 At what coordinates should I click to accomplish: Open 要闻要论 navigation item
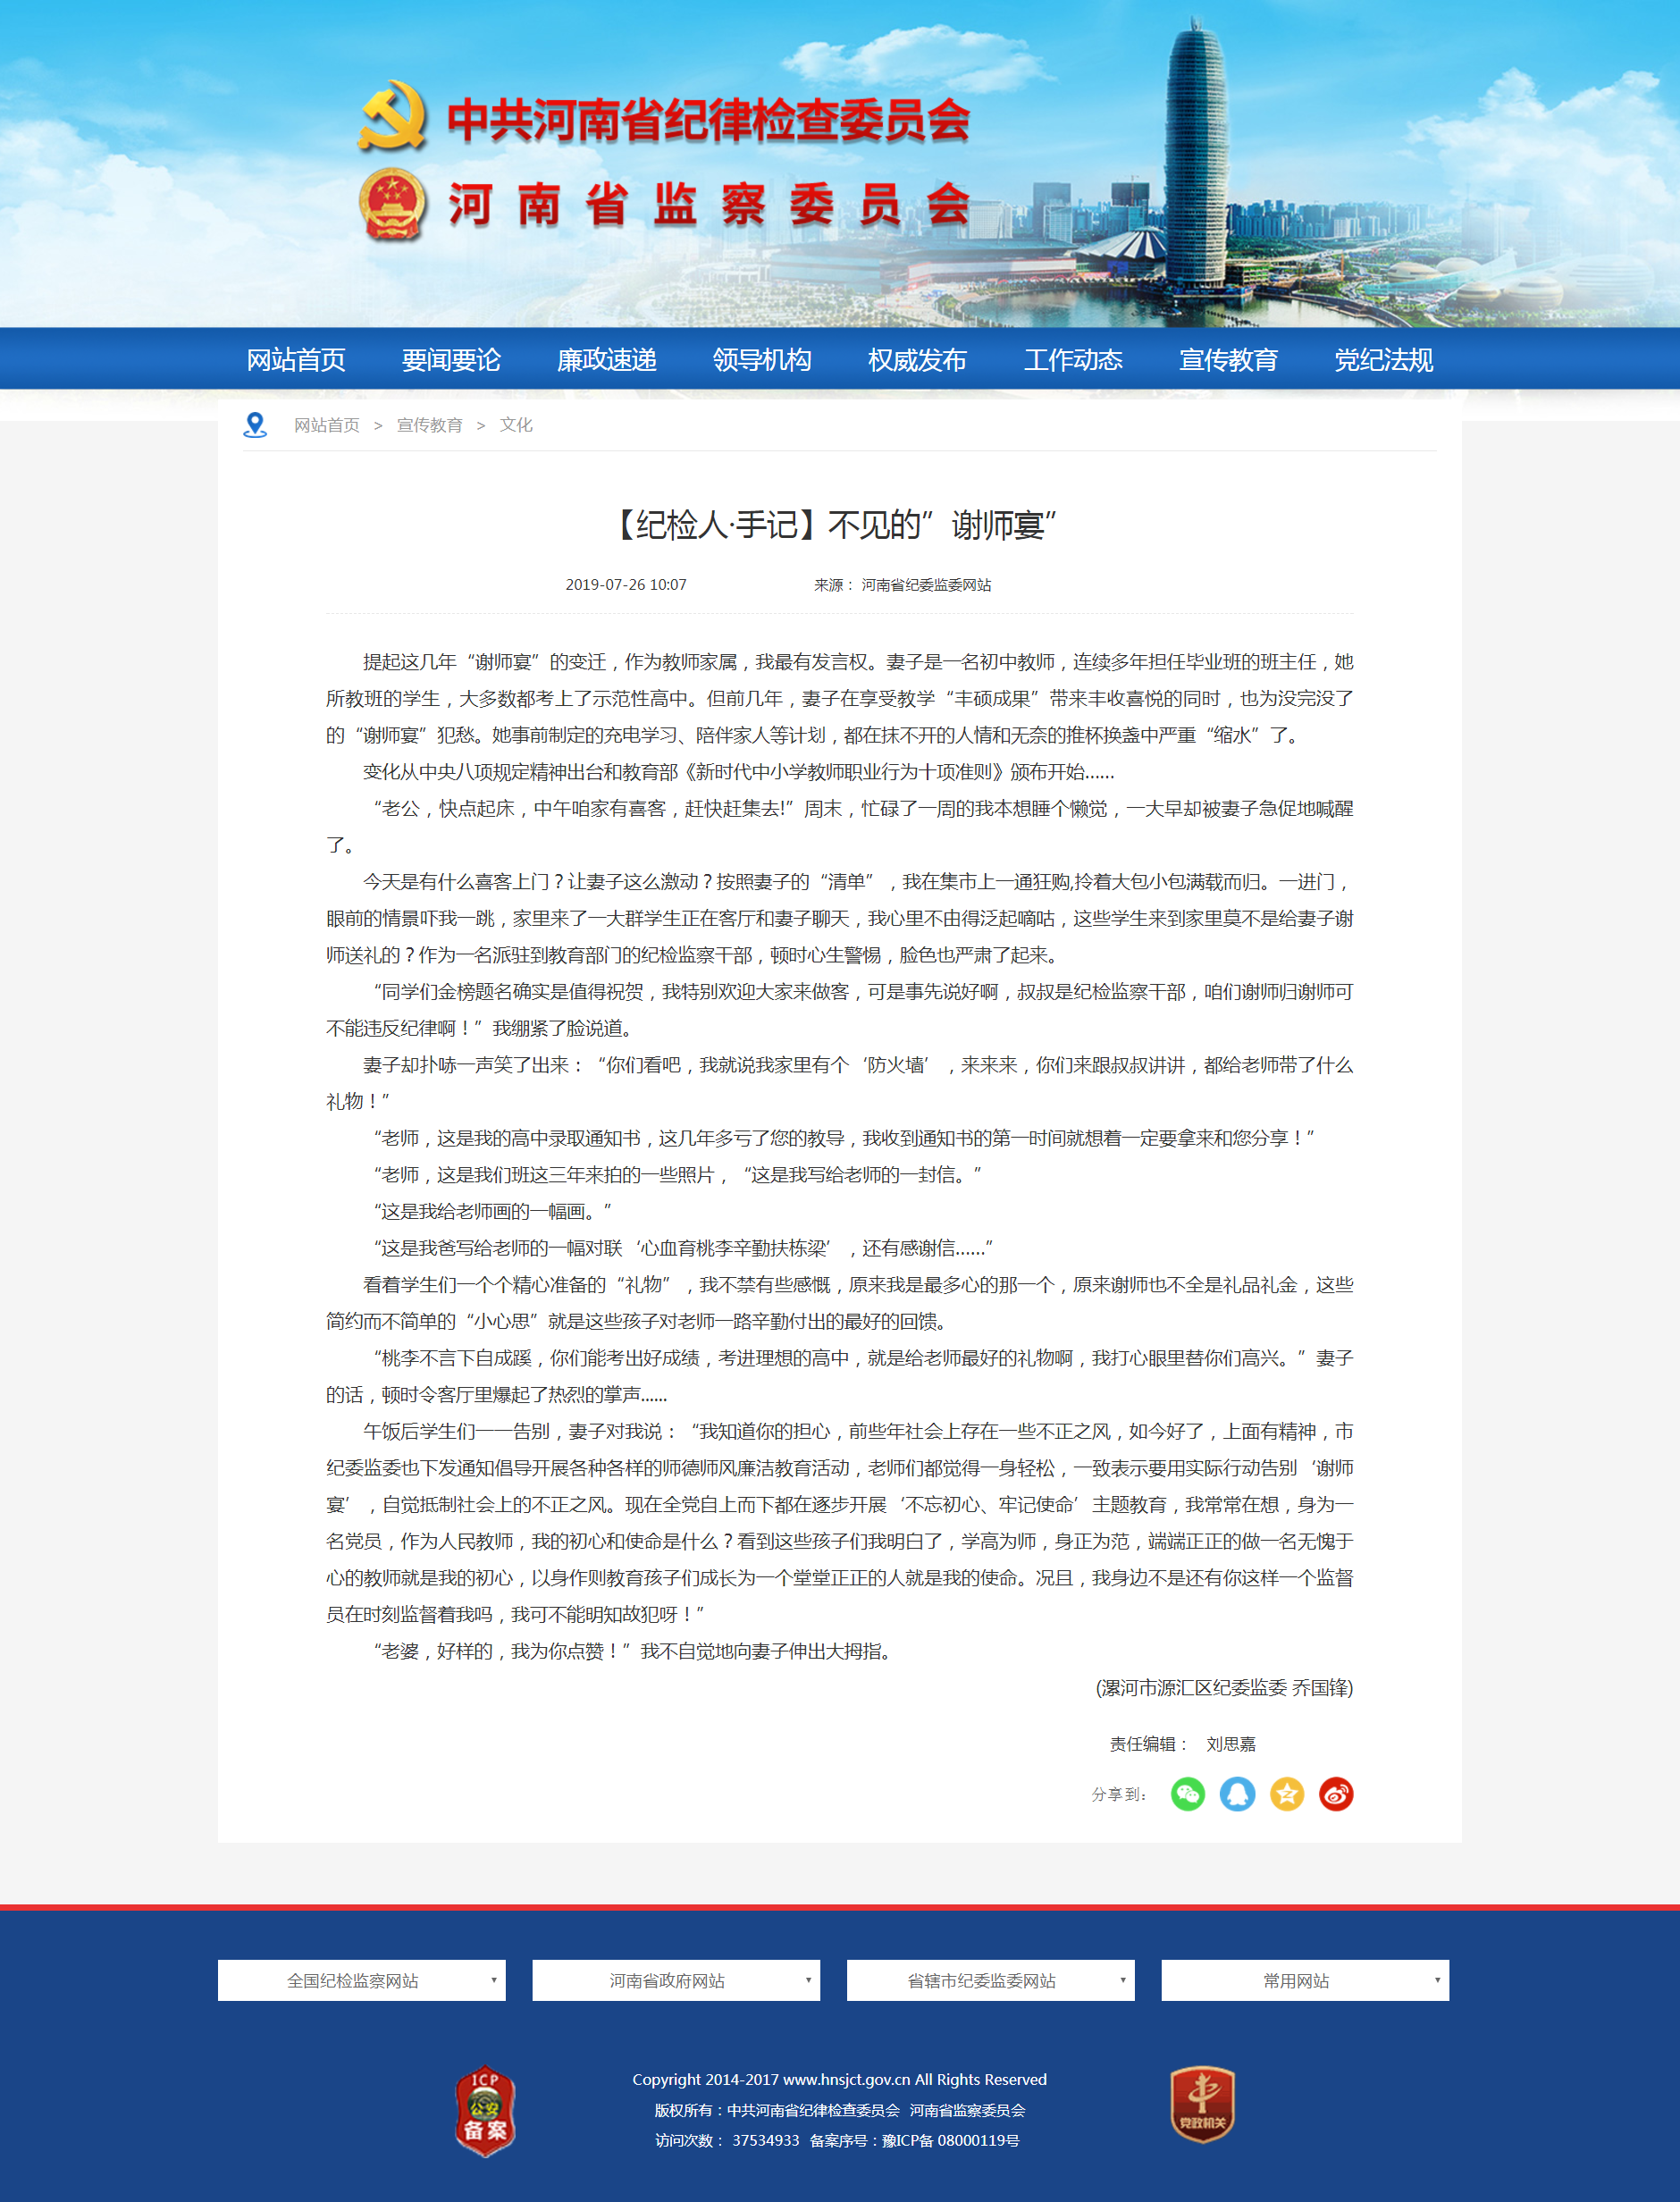point(451,360)
